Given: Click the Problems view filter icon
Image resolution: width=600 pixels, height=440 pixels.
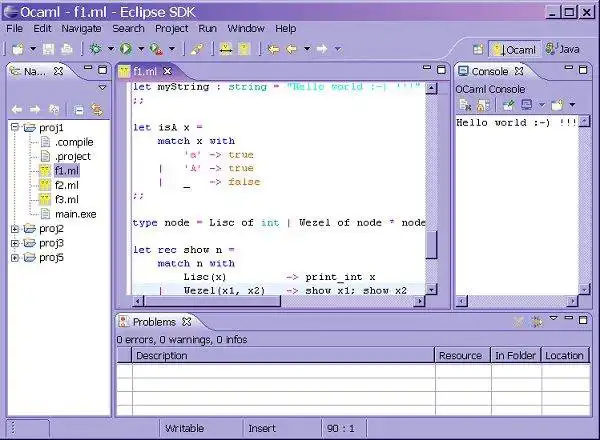Looking at the screenshot, I should (537, 322).
